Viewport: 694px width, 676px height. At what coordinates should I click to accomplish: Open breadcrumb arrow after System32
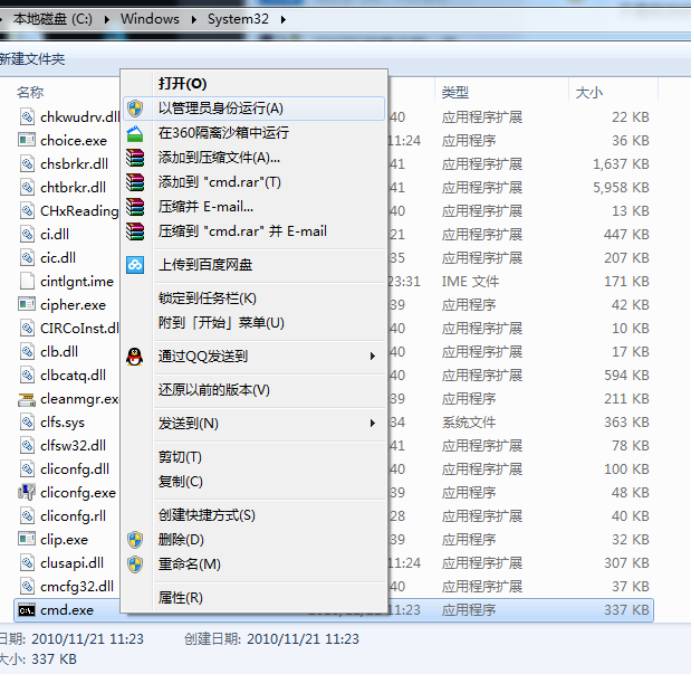tap(283, 19)
